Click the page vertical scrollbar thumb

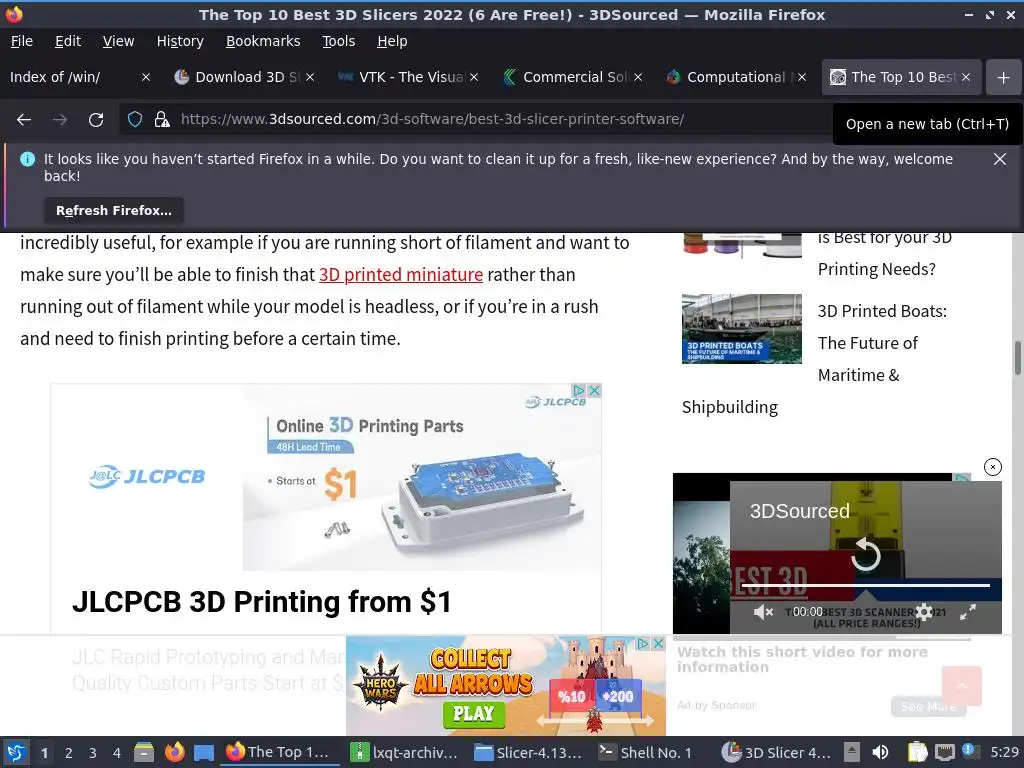[1017, 358]
